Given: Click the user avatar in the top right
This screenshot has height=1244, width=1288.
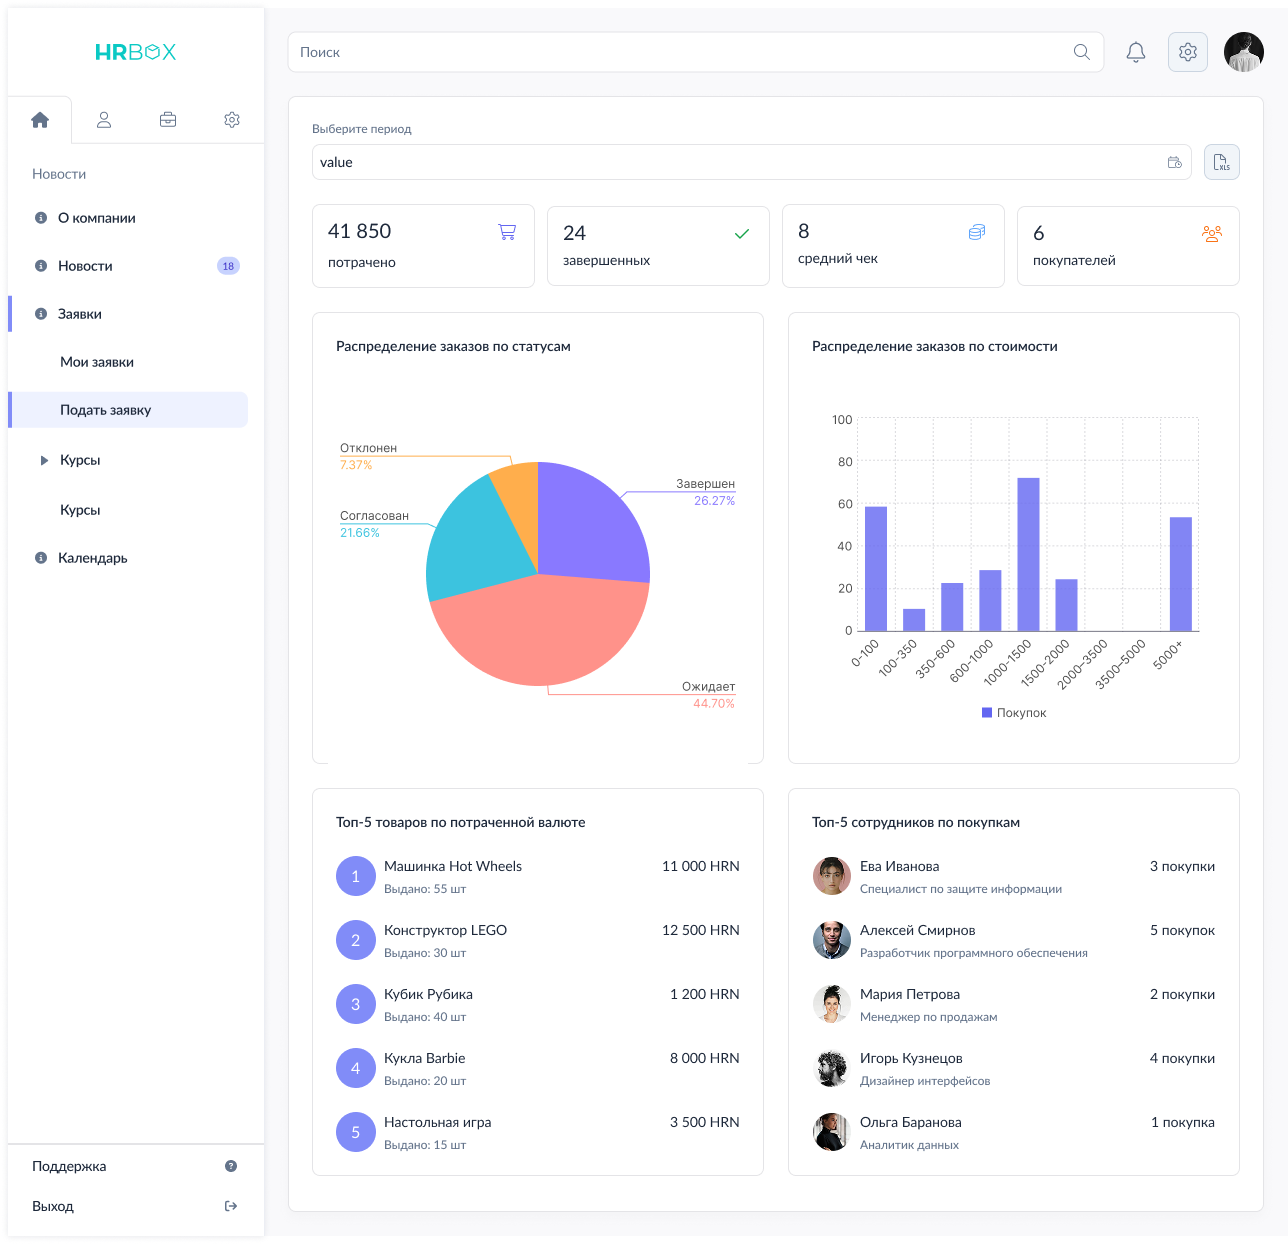Looking at the screenshot, I should tap(1243, 51).
